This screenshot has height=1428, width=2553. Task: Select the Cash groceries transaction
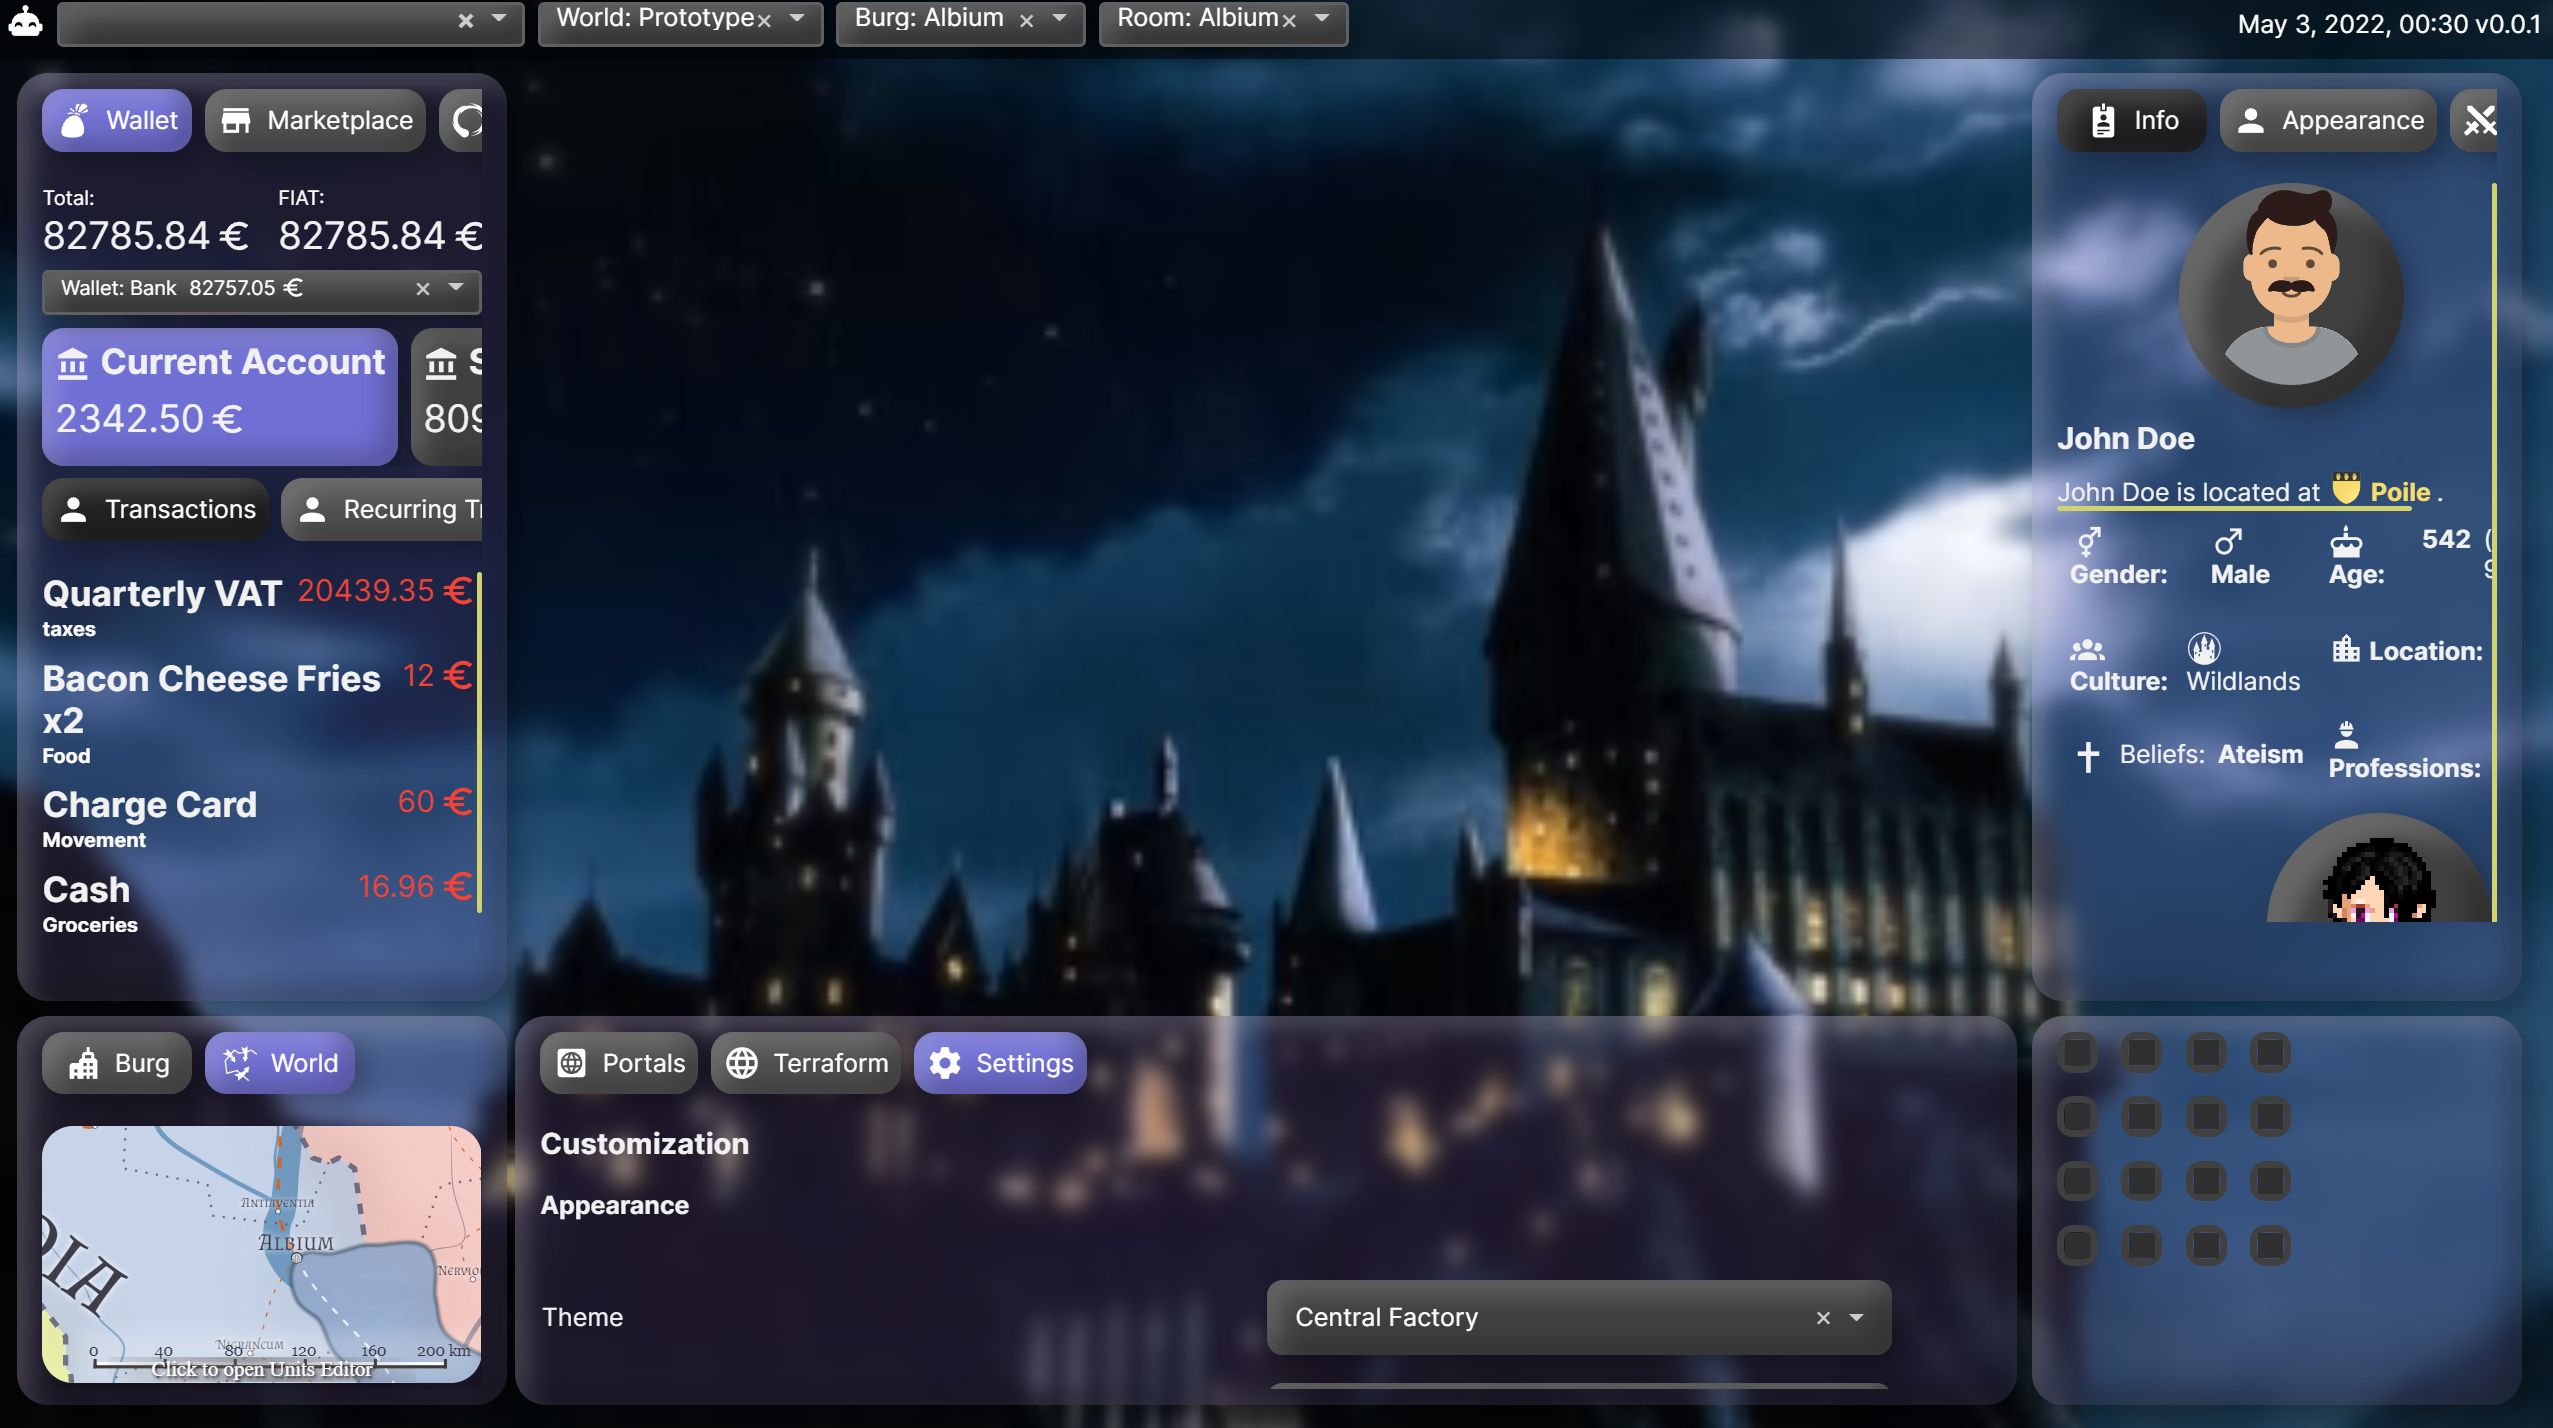(x=257, y=903)
